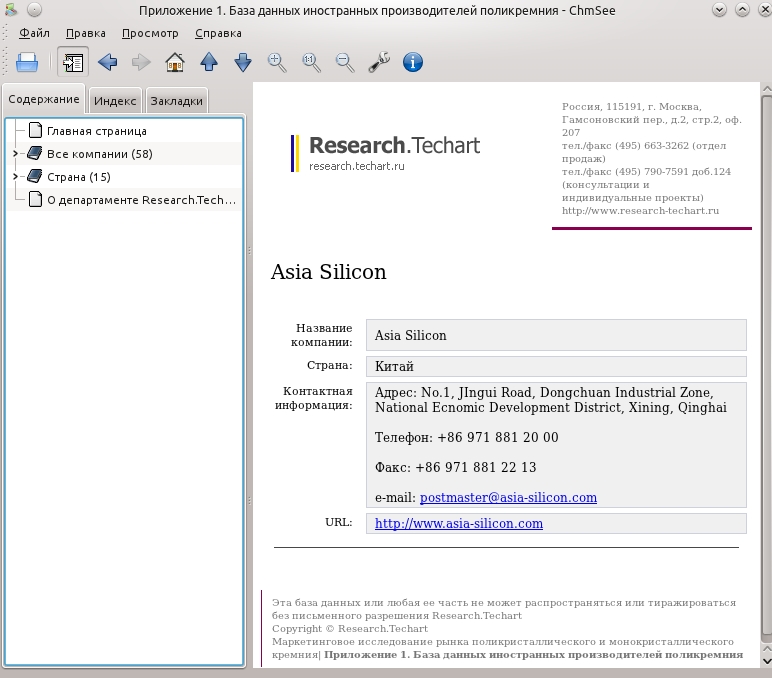
Task: Open the postmaster@asia-silicon.com email link
Action: point(508,497)
